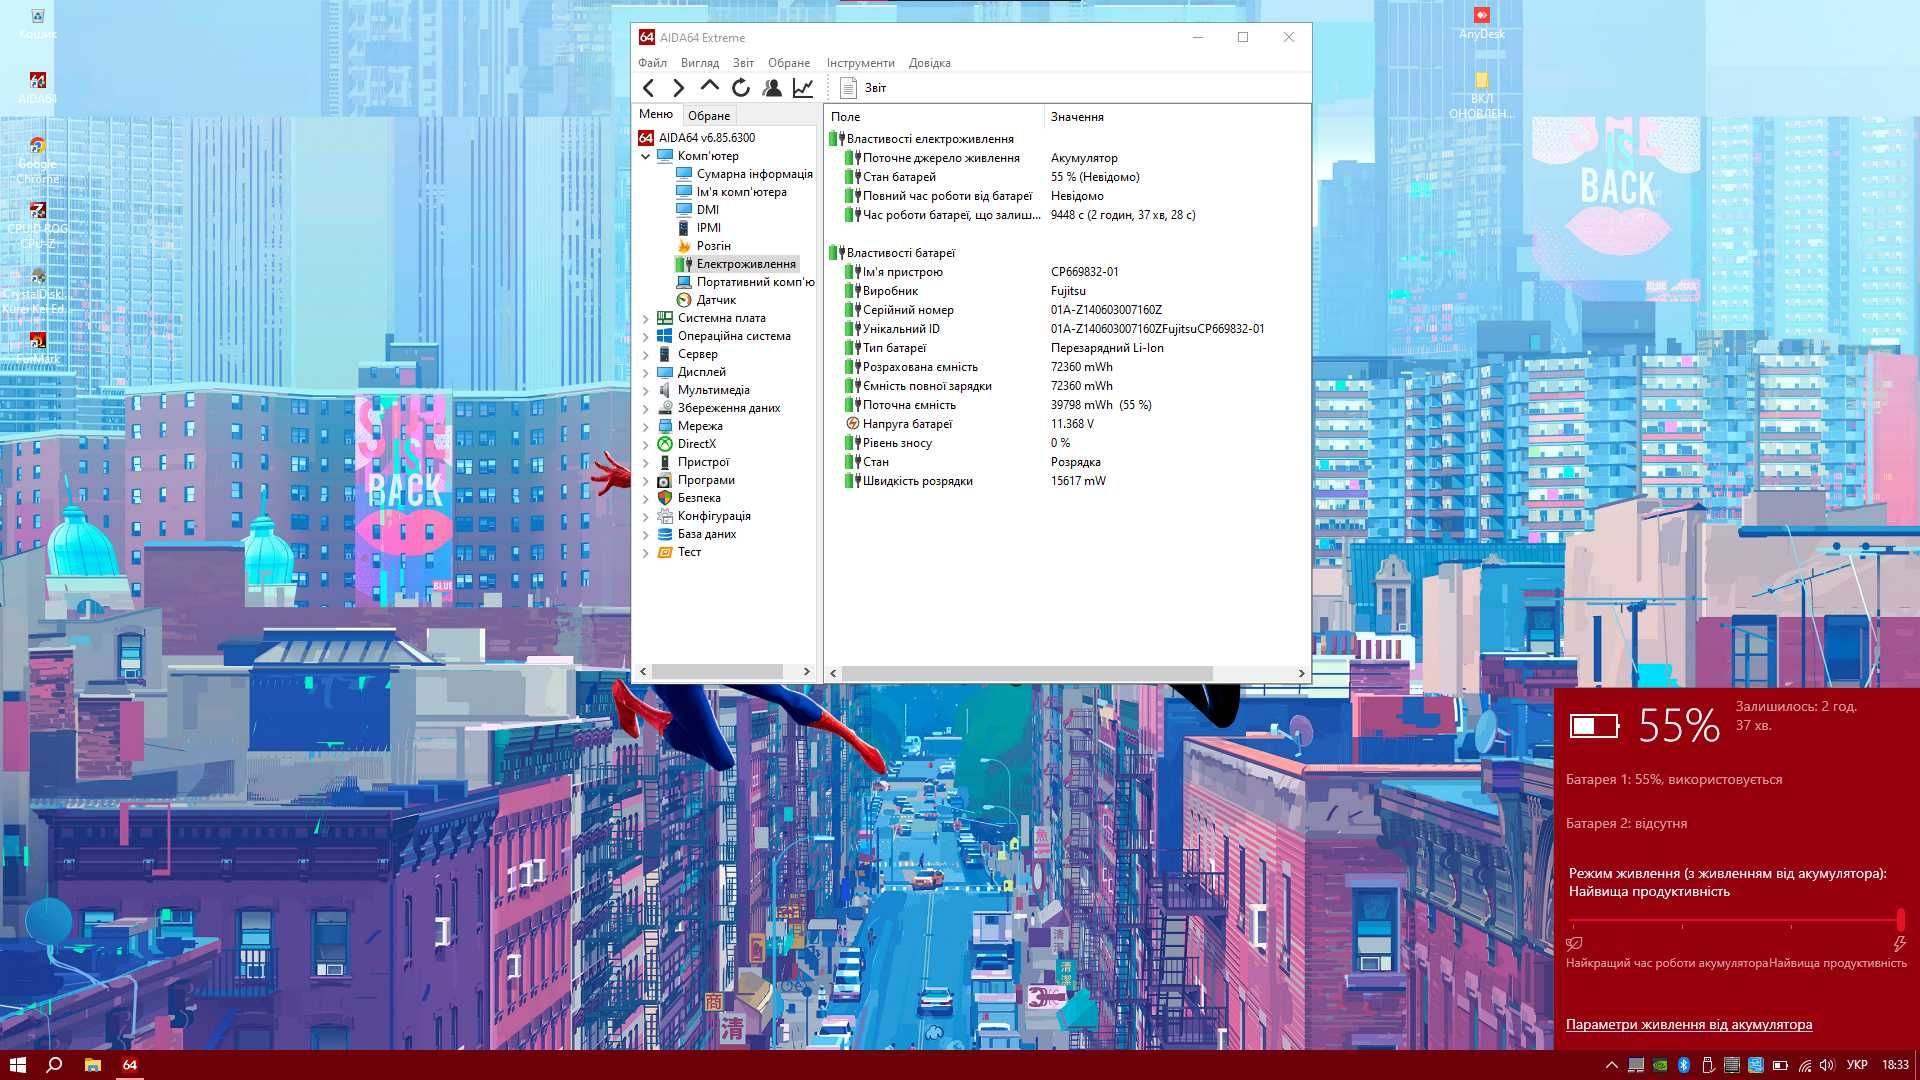This screenshot has width=1920, height=1080.
Task: Collapse the Комп'ютер tree node
Action: pyautogui.click(x=645, y=156)
